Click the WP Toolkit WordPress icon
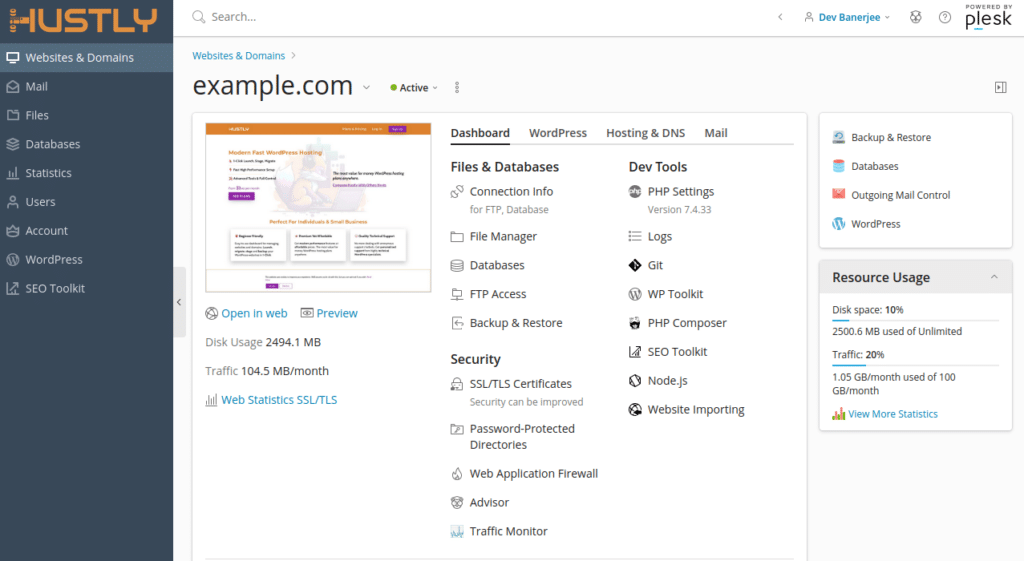The image size is (1024, 561). point(635,294)
